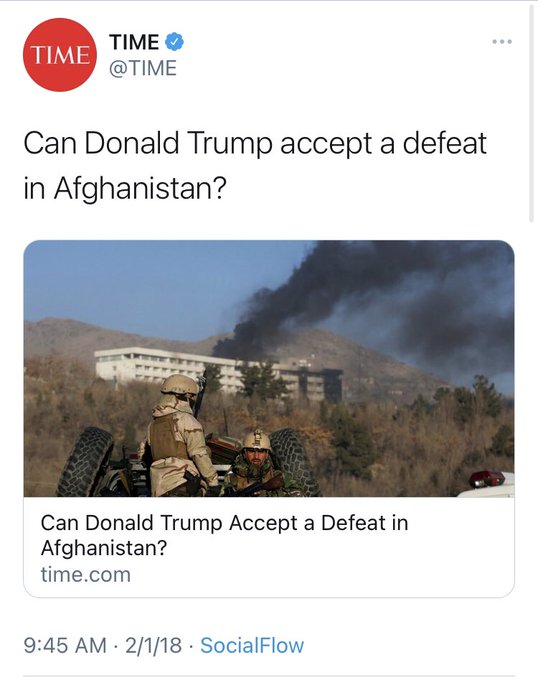
Task: Tap the standing soldier in desert camouflage
Action: pos(179,436)
